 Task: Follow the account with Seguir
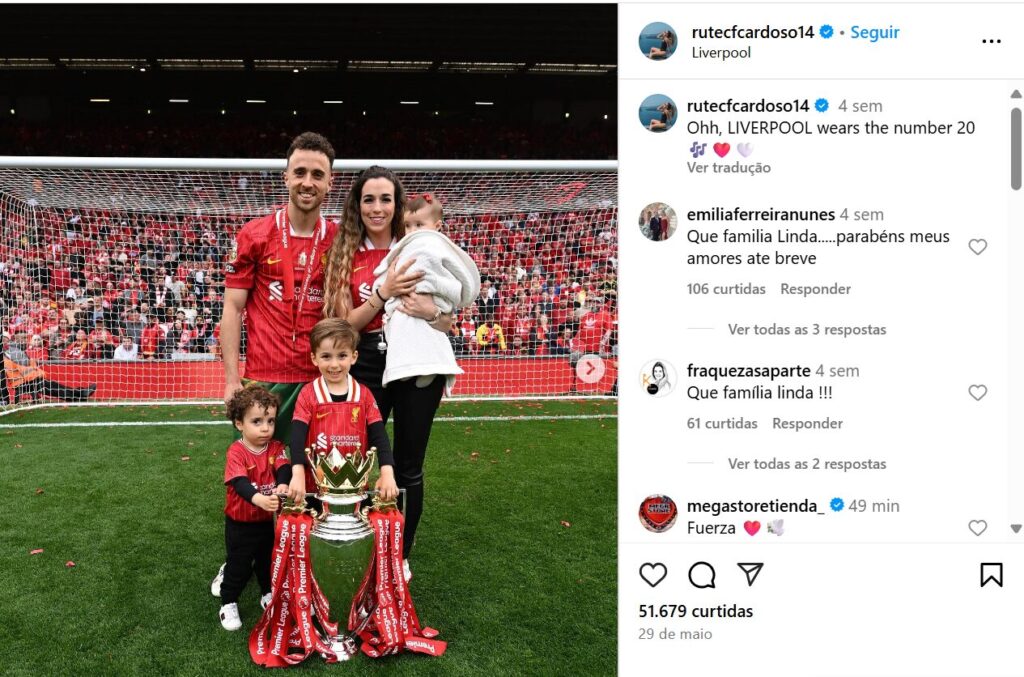[x=874, y=32]
